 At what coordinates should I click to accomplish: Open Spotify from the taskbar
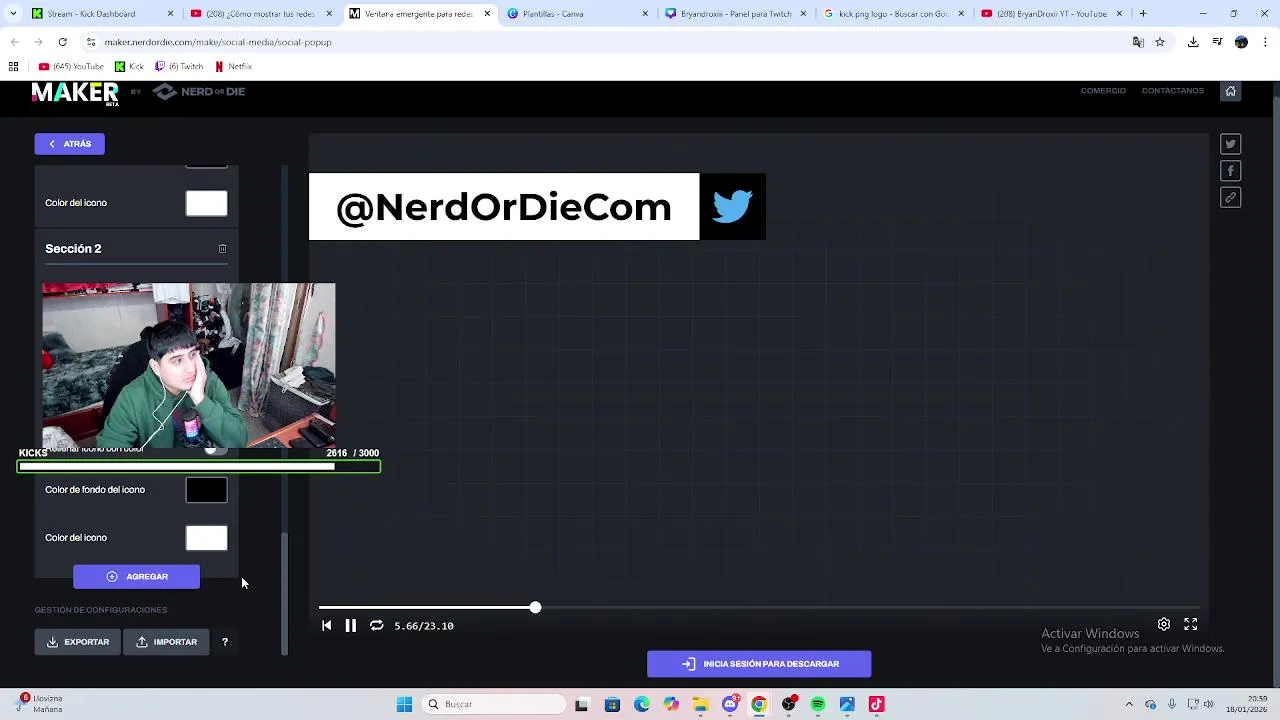click(x=818, y=704)
